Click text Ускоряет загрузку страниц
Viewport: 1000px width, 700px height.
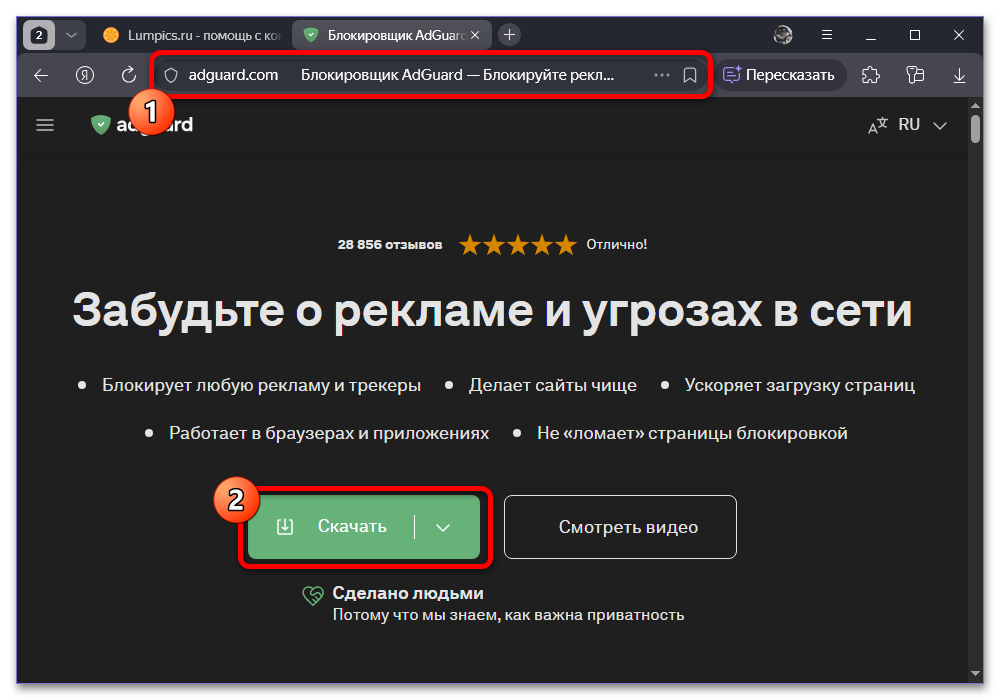[800, 386]
